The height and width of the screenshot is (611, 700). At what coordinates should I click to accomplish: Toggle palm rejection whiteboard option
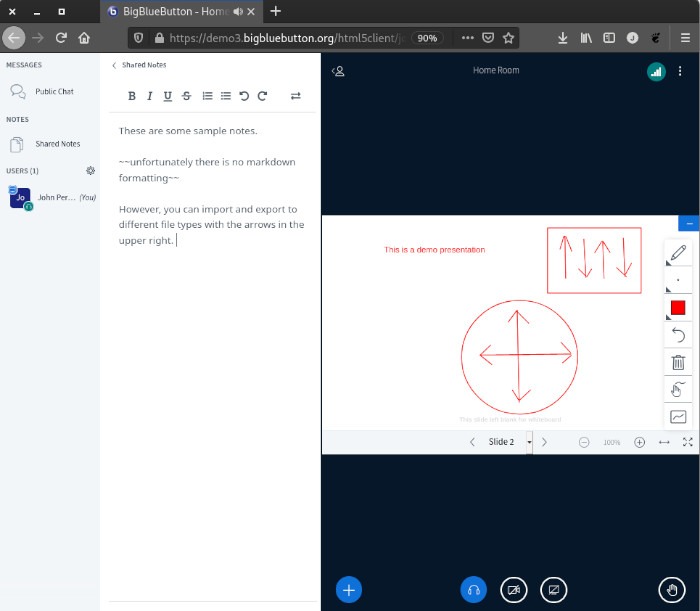[x=678, y=390]
